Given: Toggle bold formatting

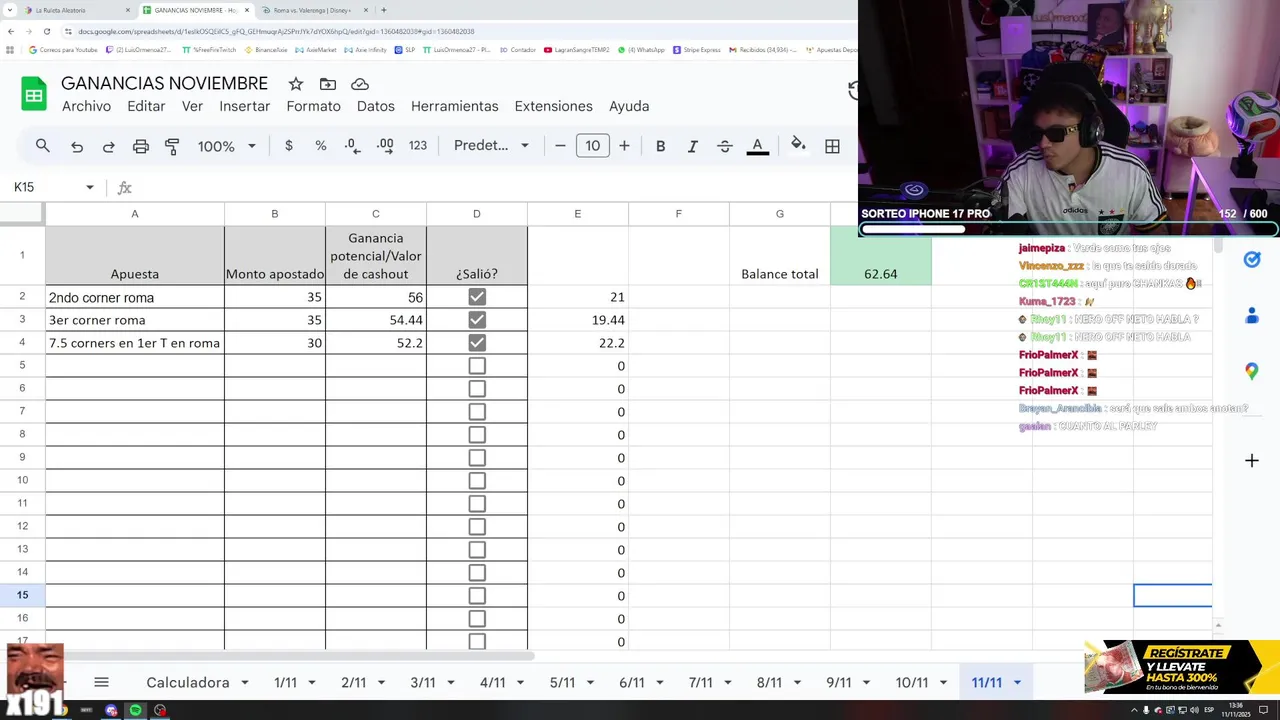Looking at the screenshot, I should 660,146.
